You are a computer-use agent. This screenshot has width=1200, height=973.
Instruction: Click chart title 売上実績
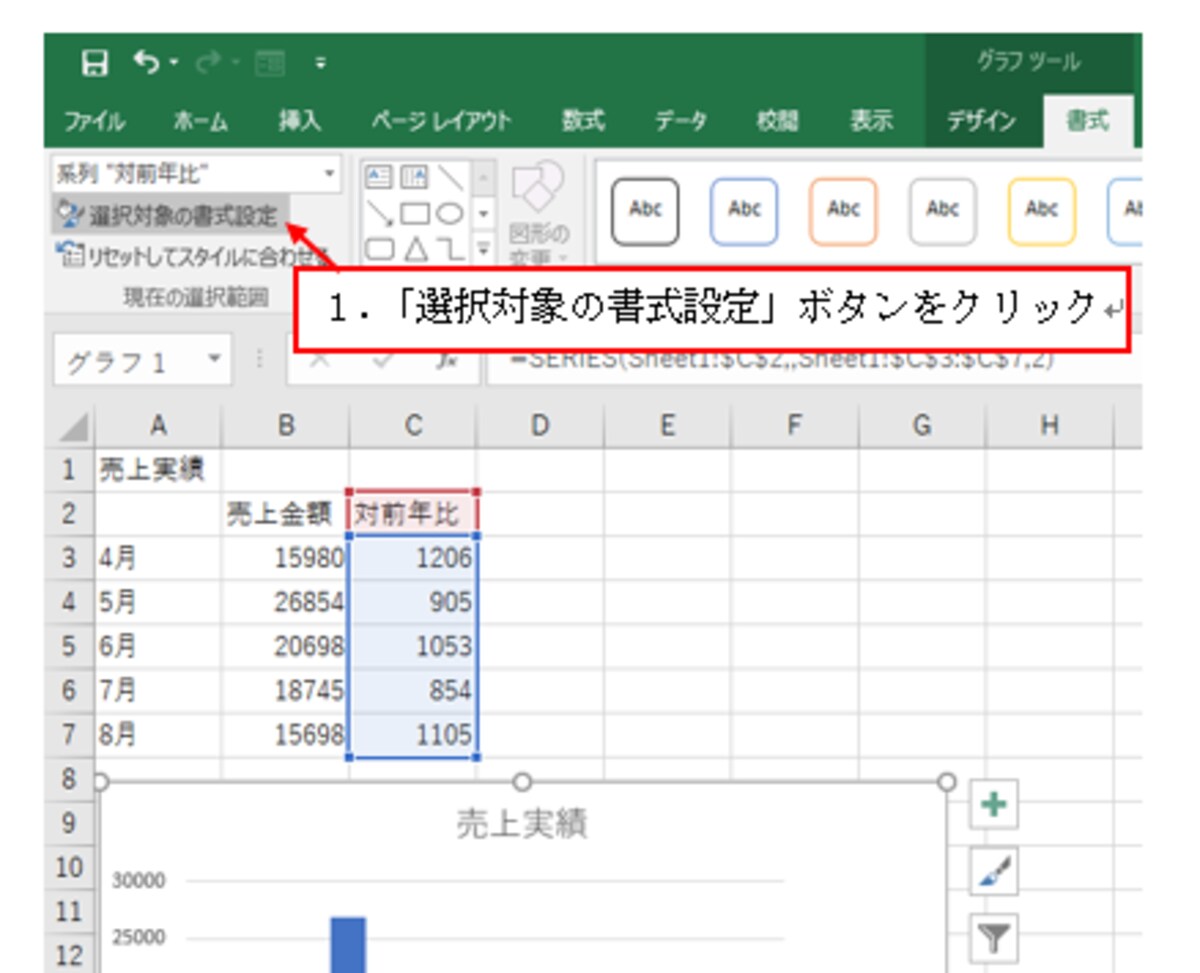[x=520, y=823]
